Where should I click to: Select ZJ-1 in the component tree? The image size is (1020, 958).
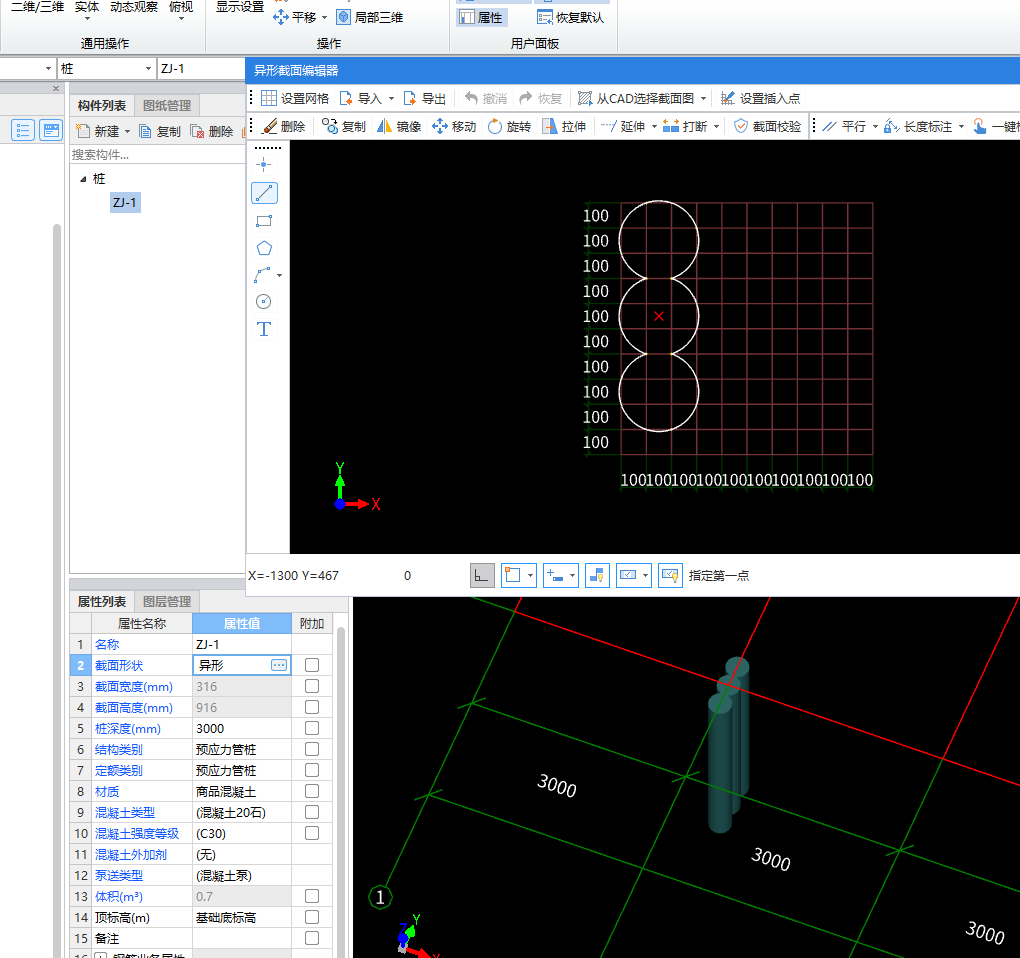pyautogui.click(x=125, y=202)
